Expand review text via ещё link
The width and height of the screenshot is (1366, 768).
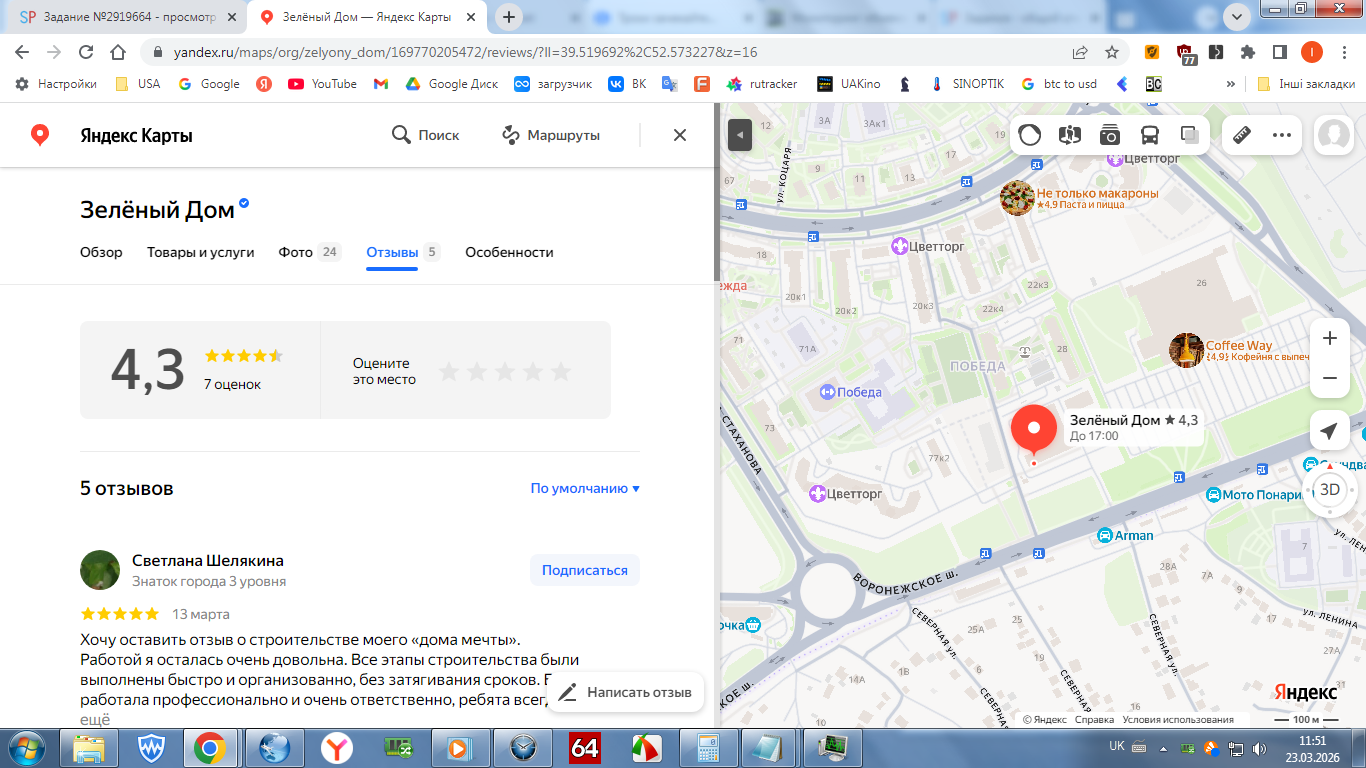tap(94, 719)
